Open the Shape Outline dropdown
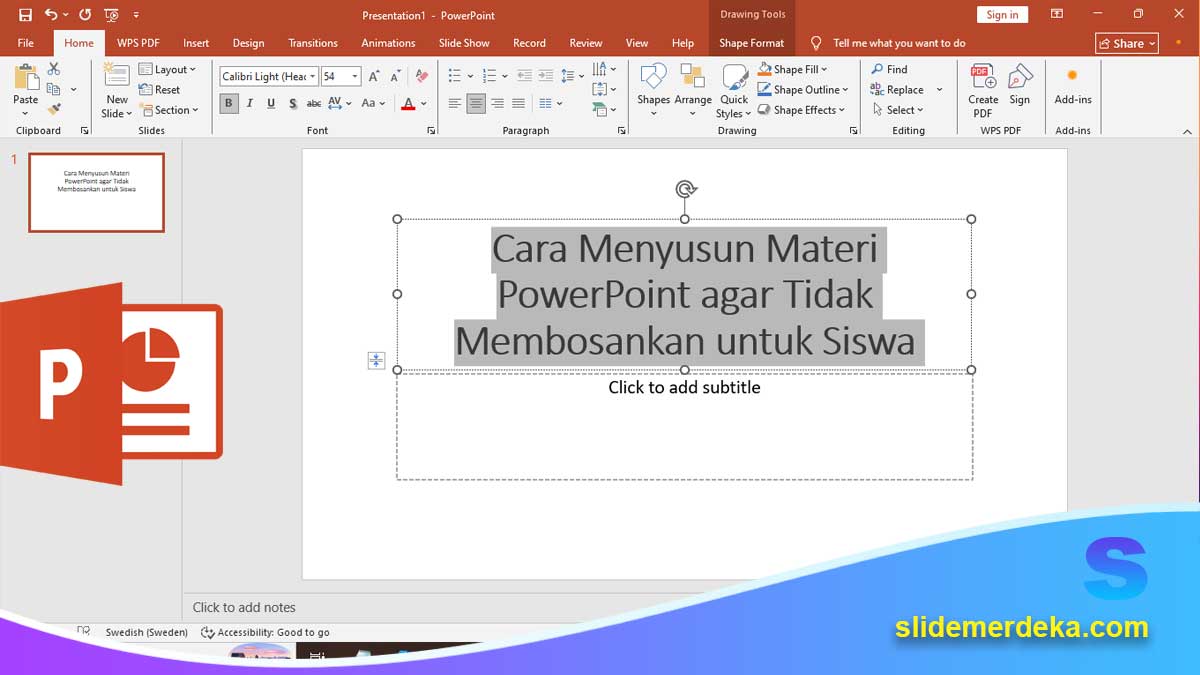Viewport: 1200px width, 675px height. point(801,89)
